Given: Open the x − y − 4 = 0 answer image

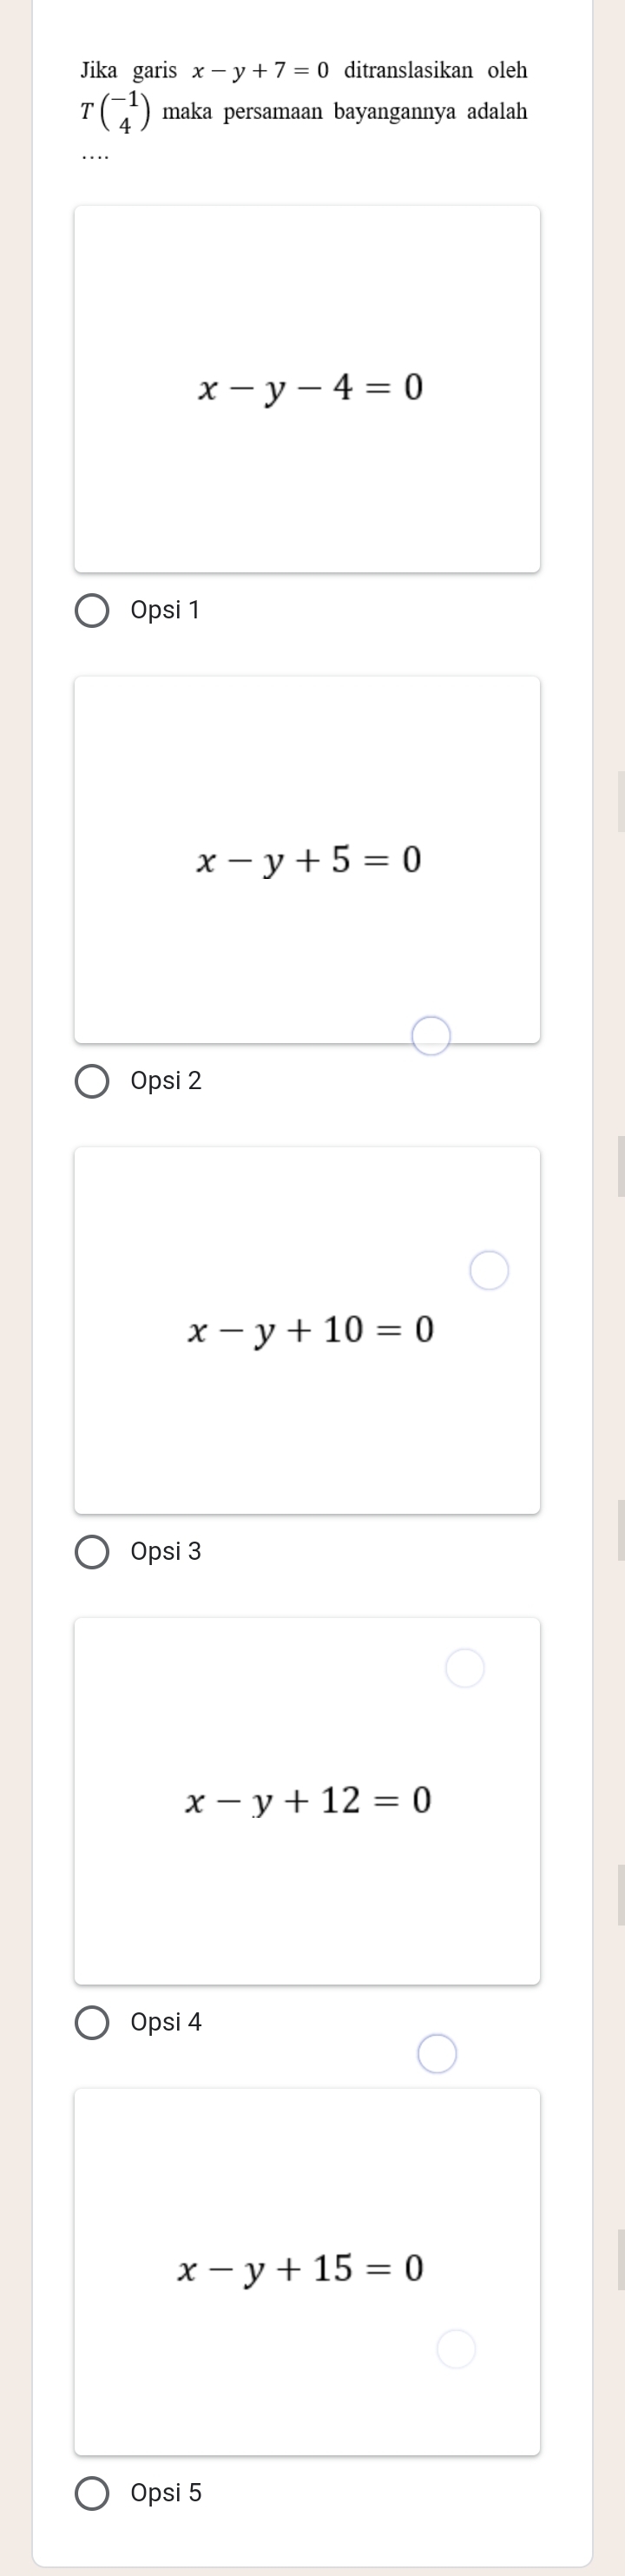Looking at the screenshot, I should coord(307,389).
